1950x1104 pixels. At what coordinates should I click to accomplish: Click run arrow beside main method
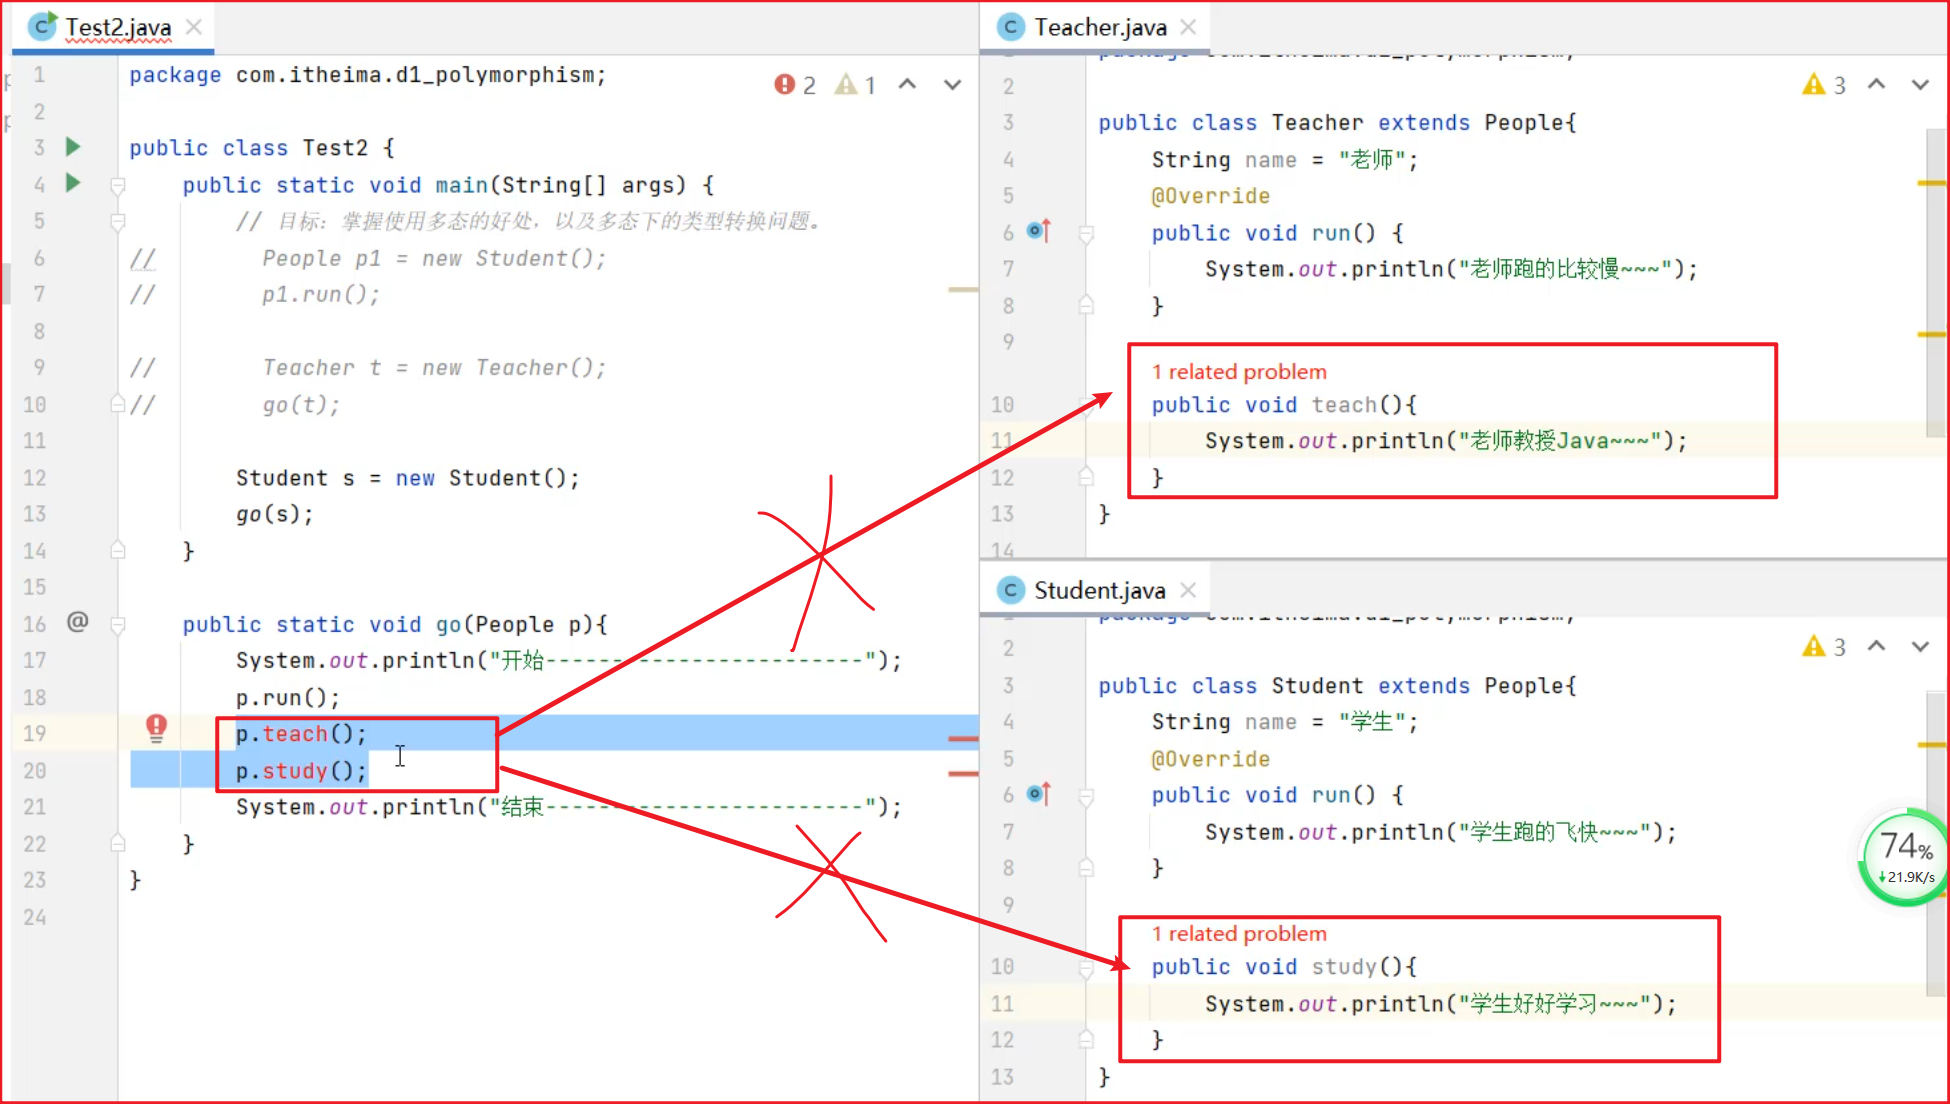pos(73,183)
